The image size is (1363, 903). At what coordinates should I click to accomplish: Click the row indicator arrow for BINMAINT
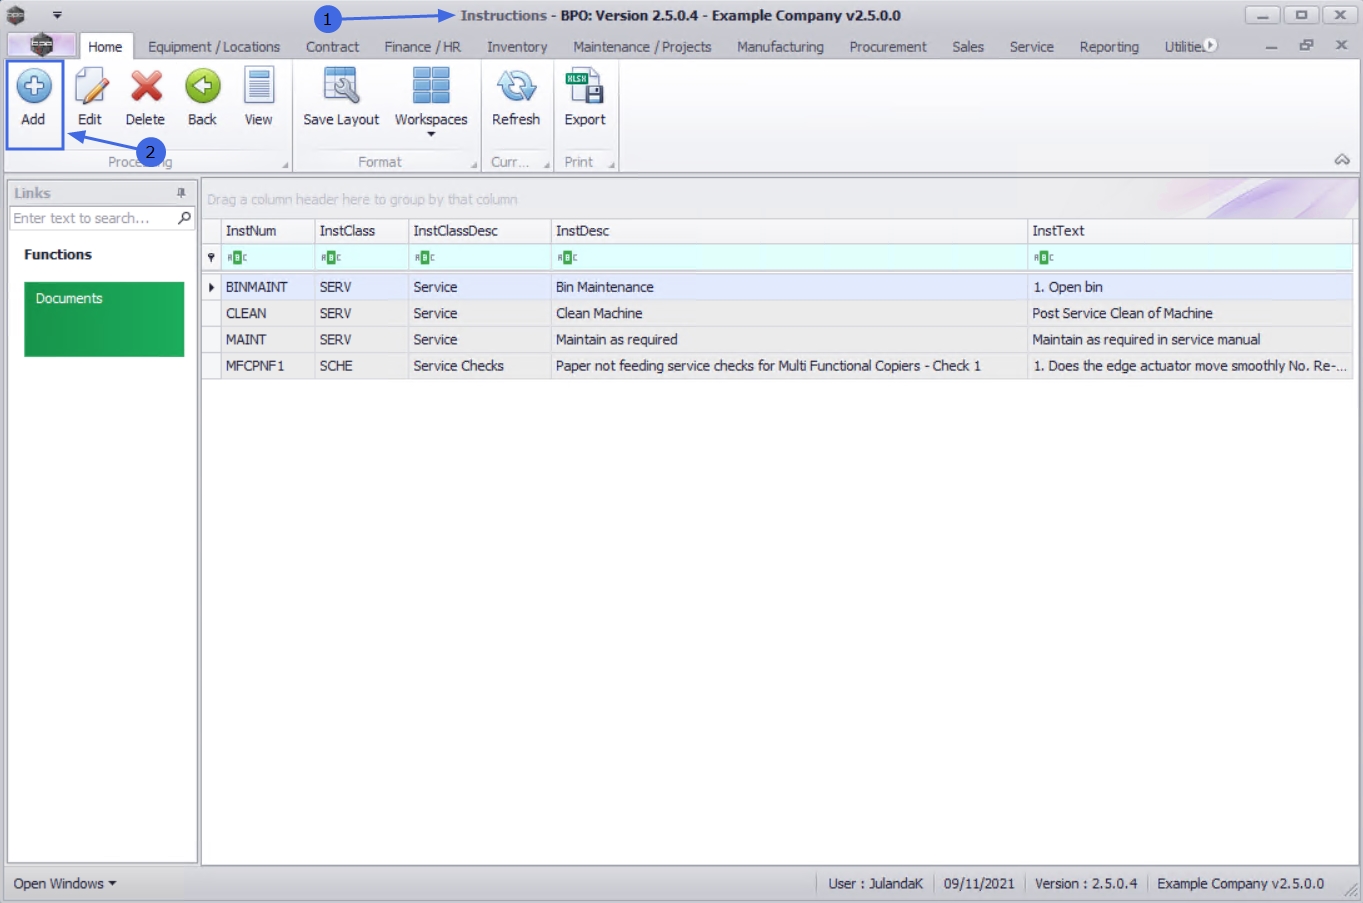coord(211,287)
